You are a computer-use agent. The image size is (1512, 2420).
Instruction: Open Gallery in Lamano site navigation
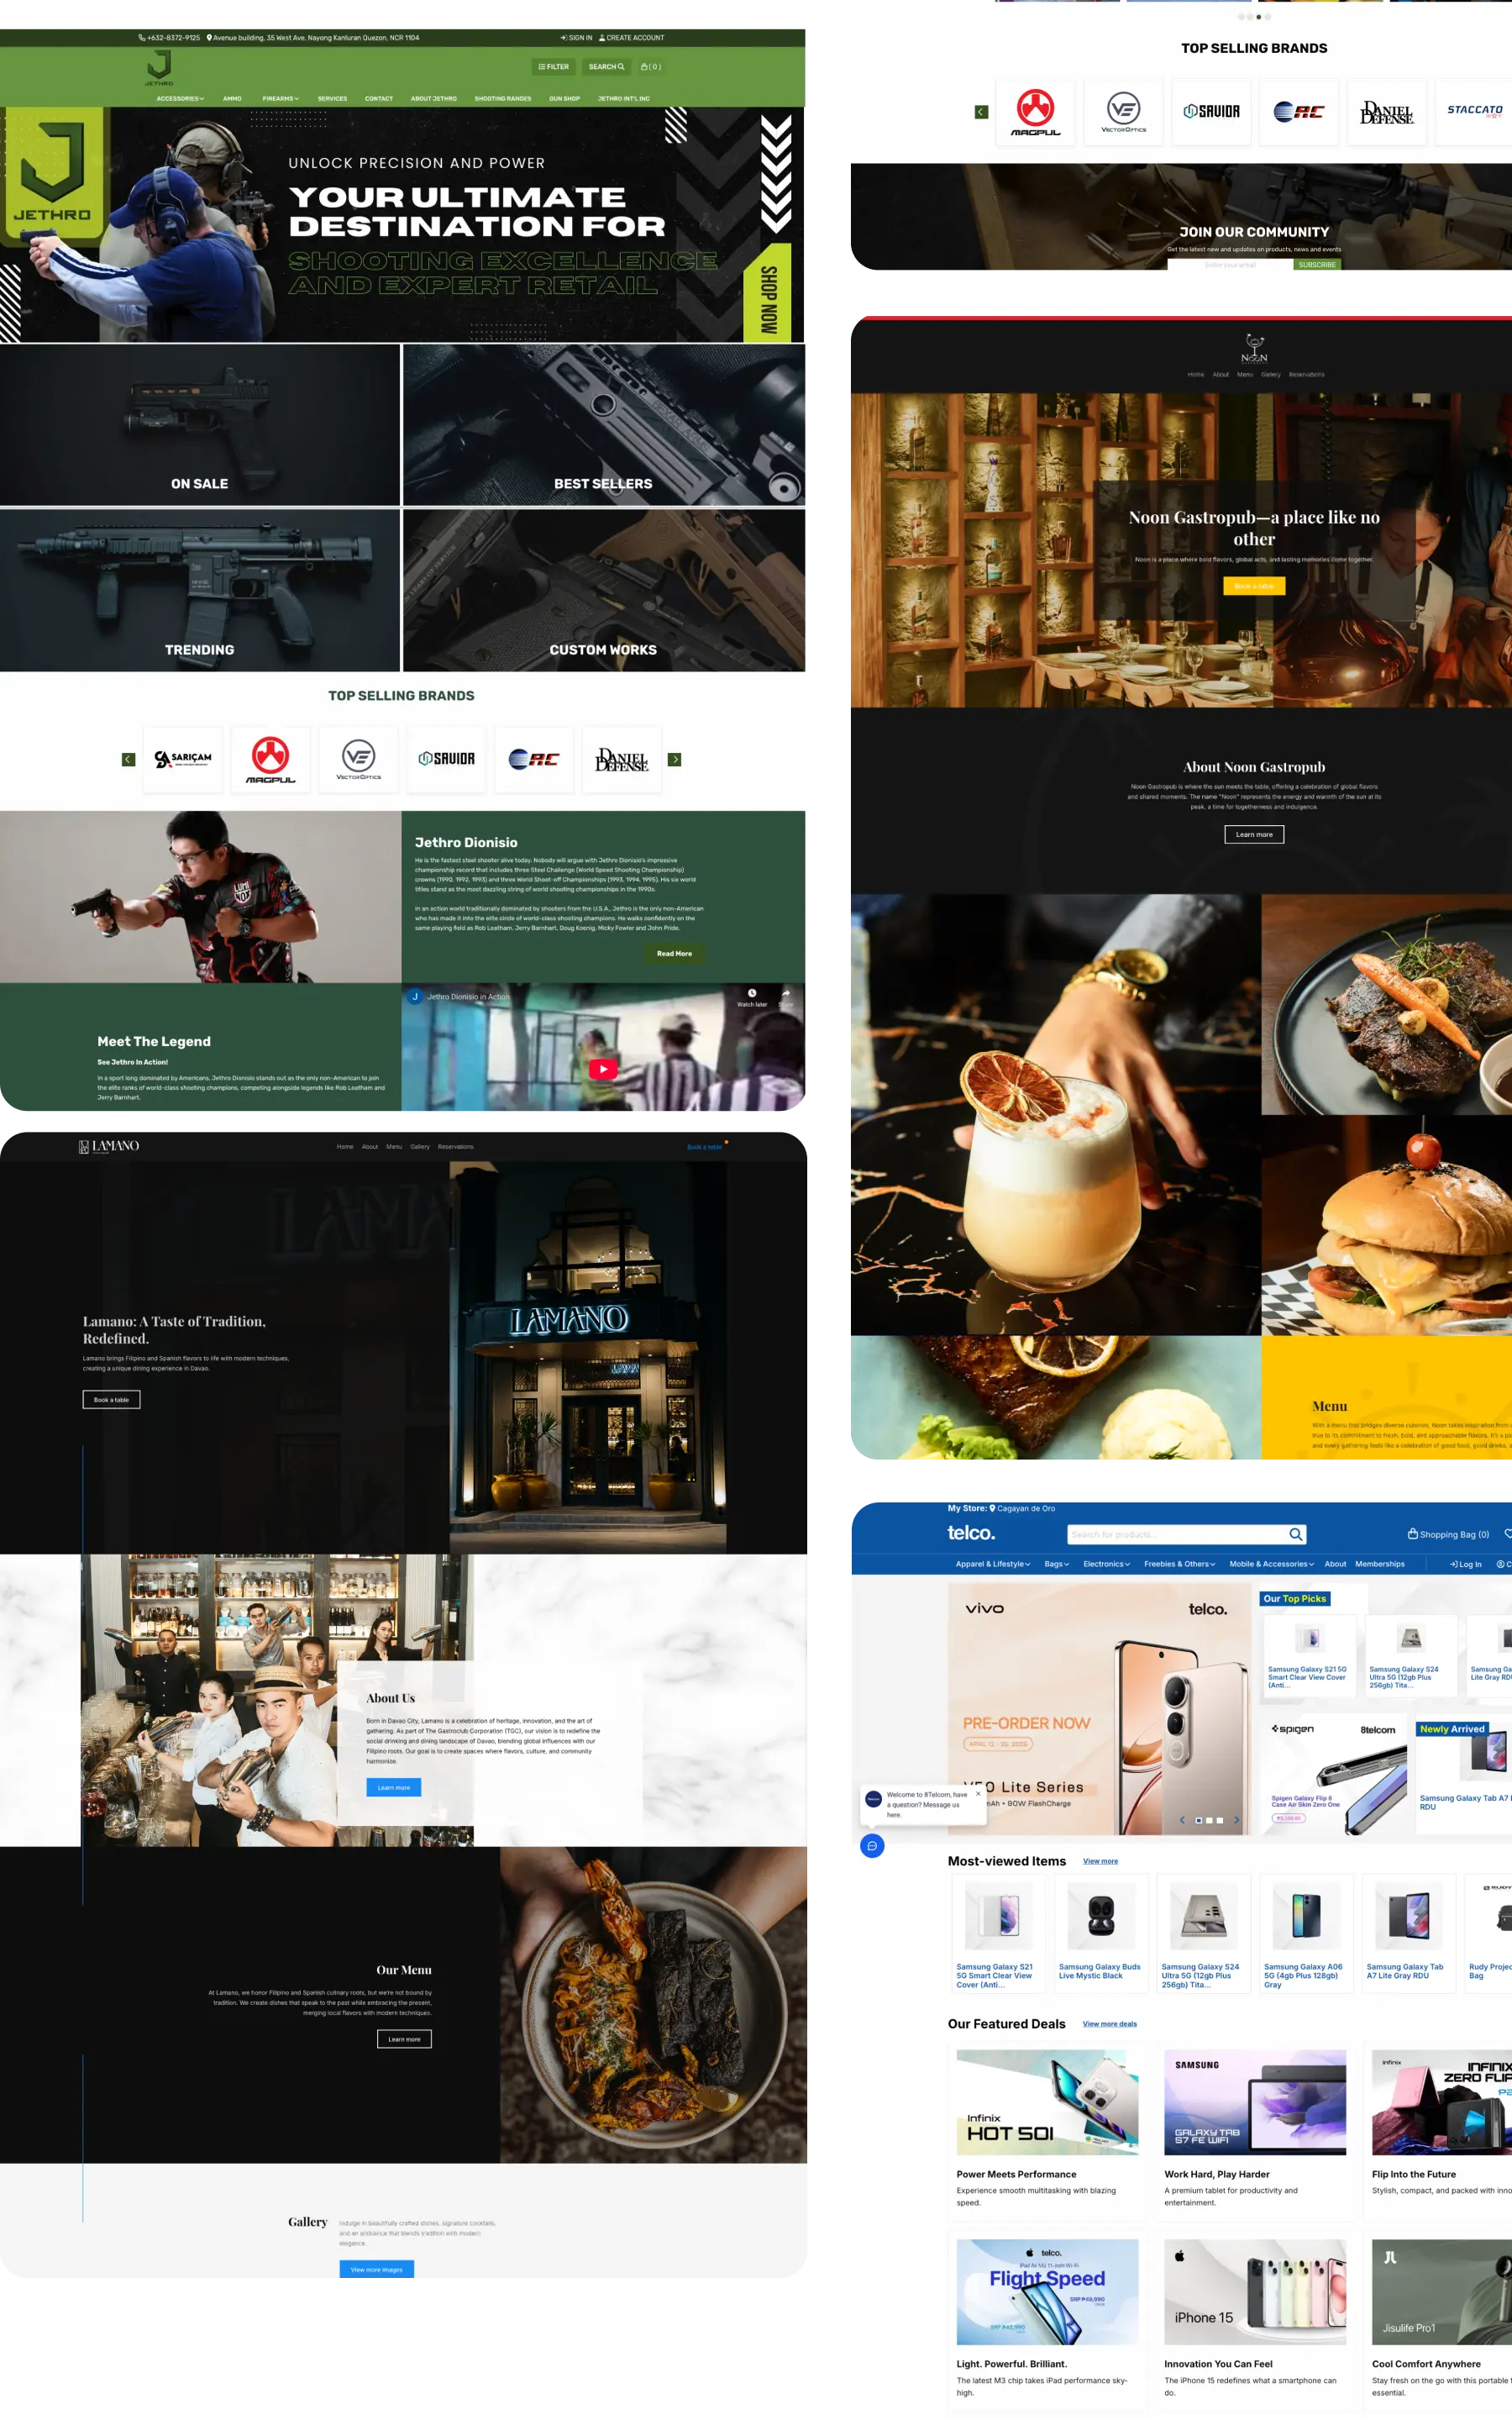click(420, 1147)
